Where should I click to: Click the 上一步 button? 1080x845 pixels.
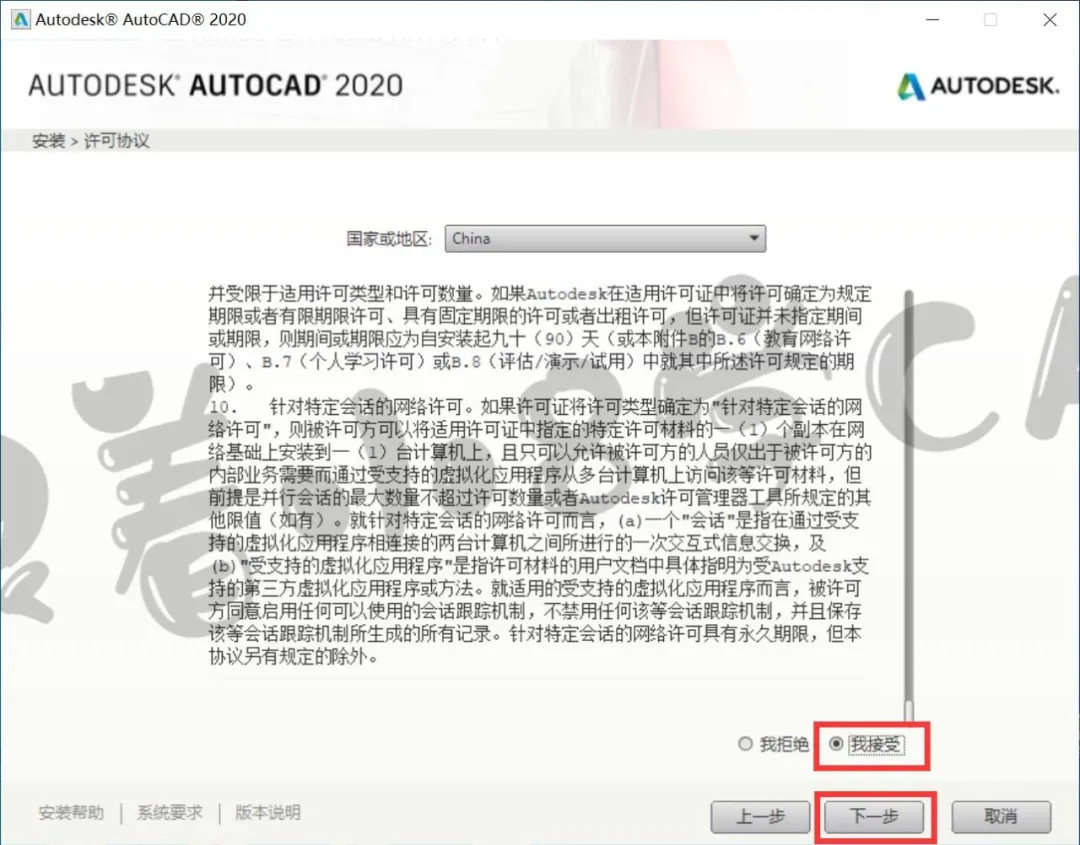(x=760, y=817)
